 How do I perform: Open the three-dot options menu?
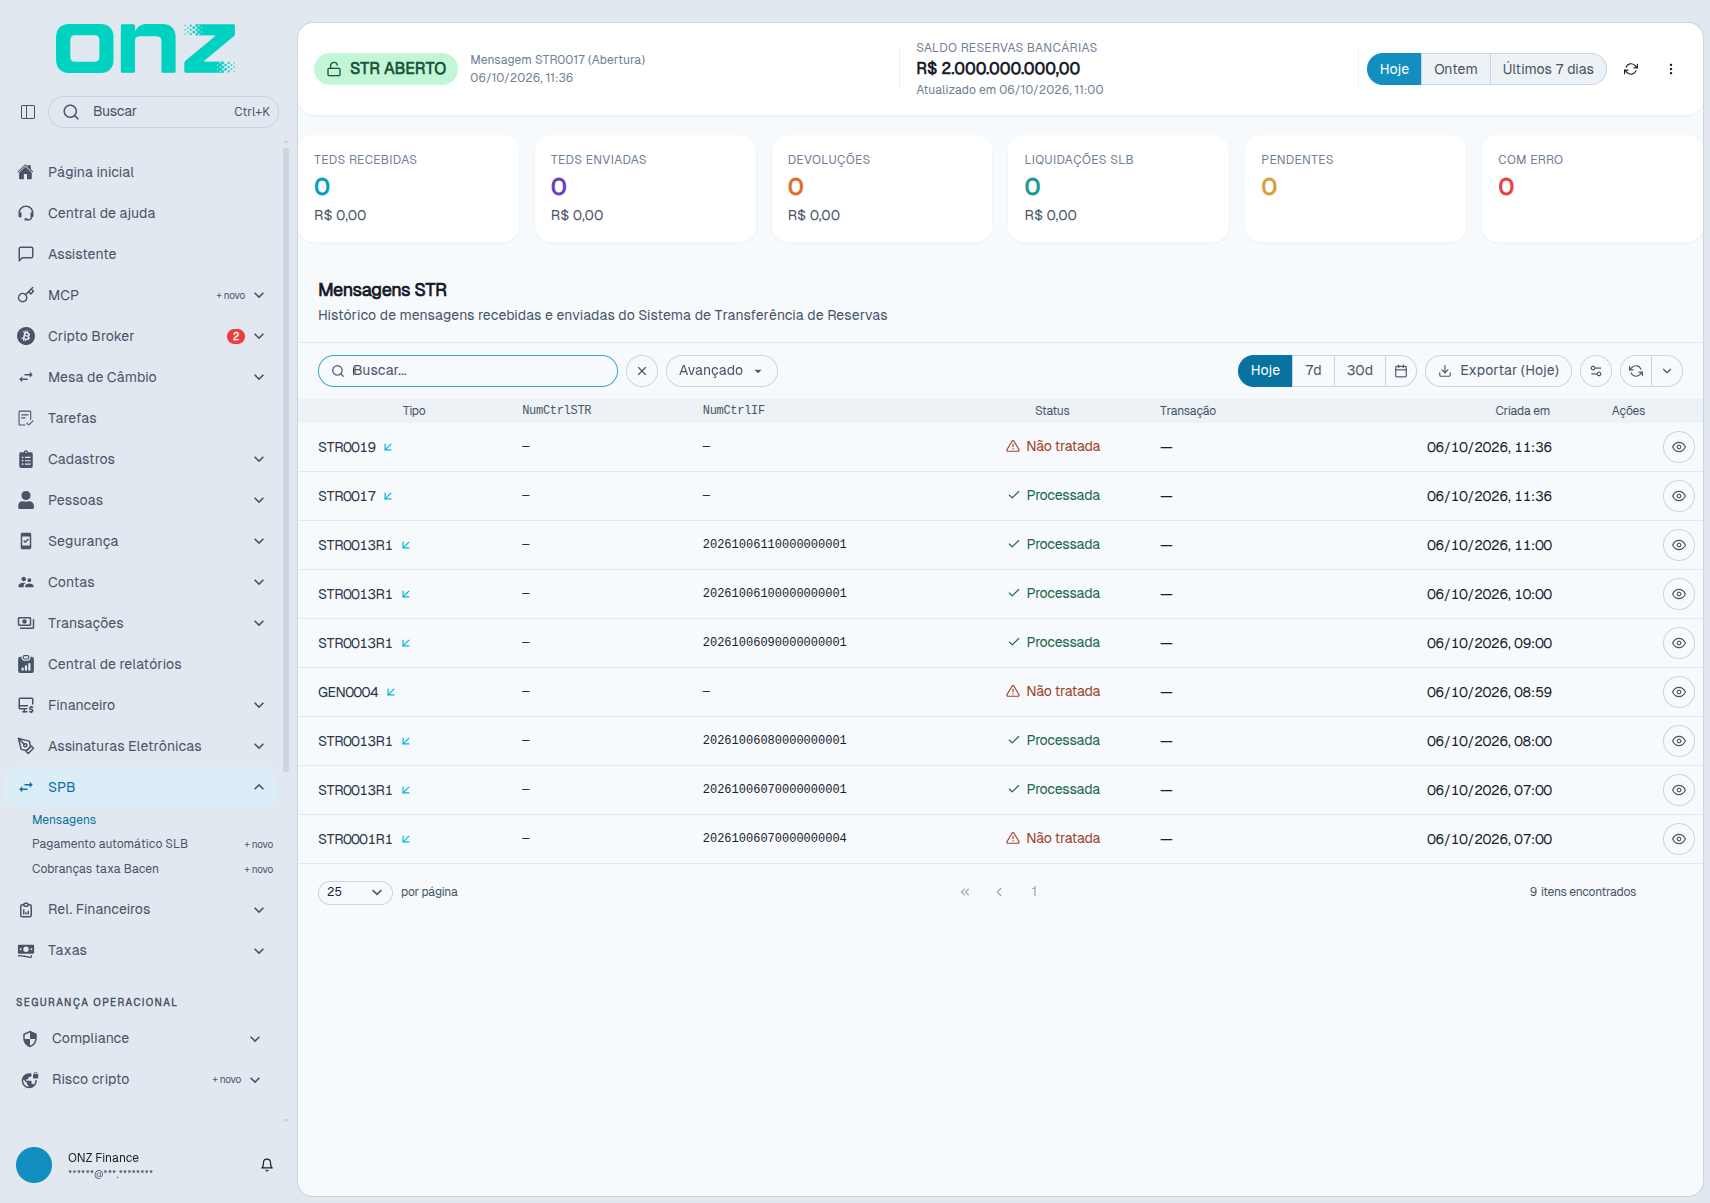point(1671,69)
